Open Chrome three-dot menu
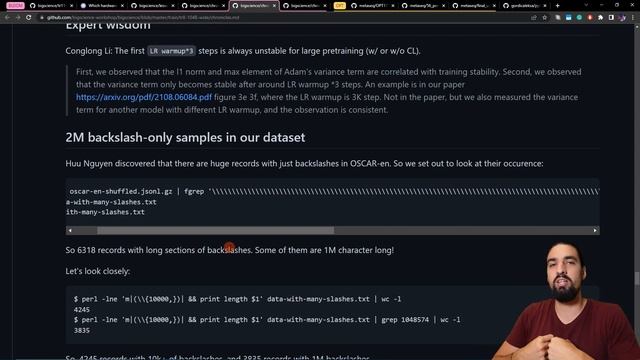Viewport: 640px width, 360px height. click(x=633, y=18)
